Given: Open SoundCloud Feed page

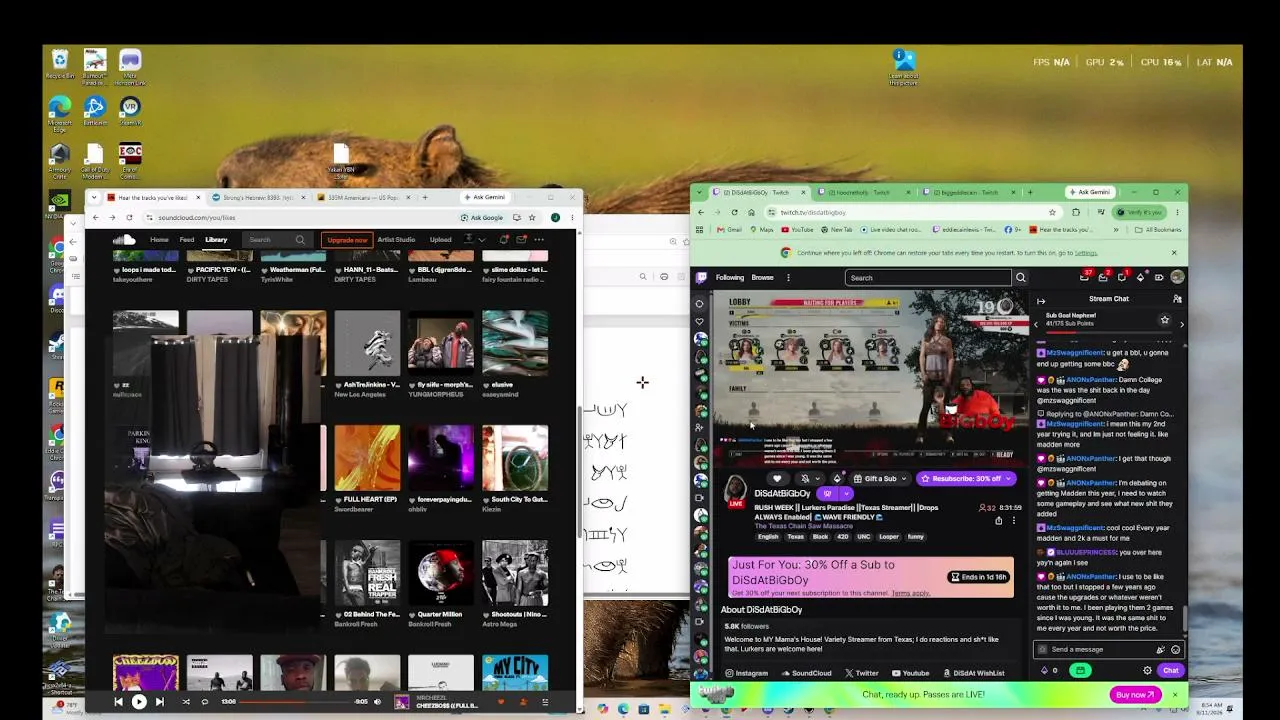Looking at the screenshot, I should pos(186,240).
